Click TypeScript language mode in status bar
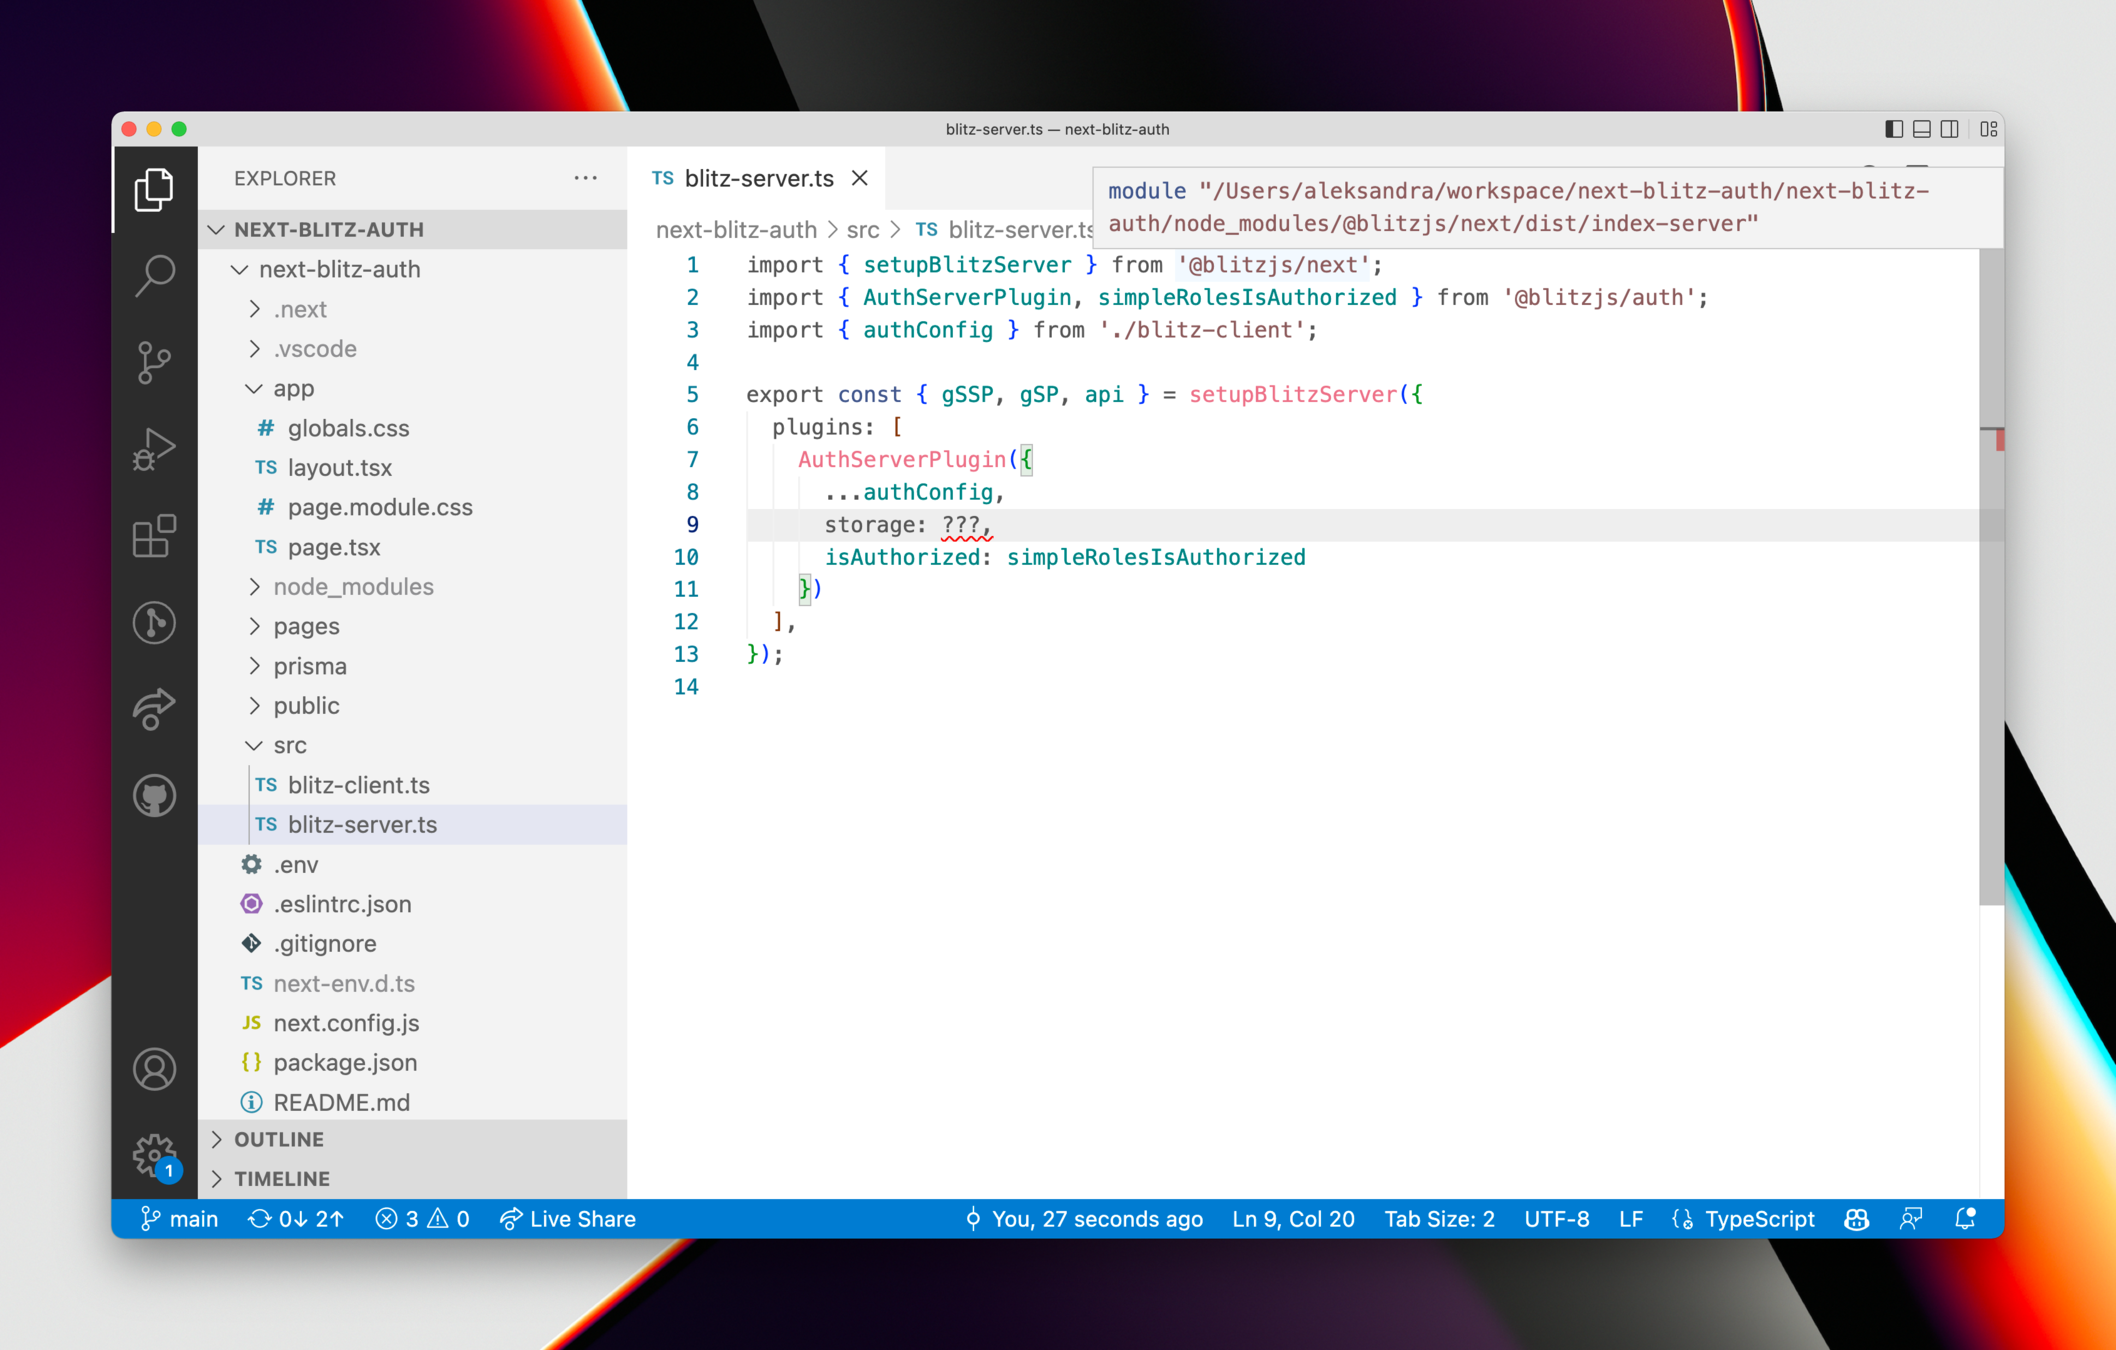 1758,1219
